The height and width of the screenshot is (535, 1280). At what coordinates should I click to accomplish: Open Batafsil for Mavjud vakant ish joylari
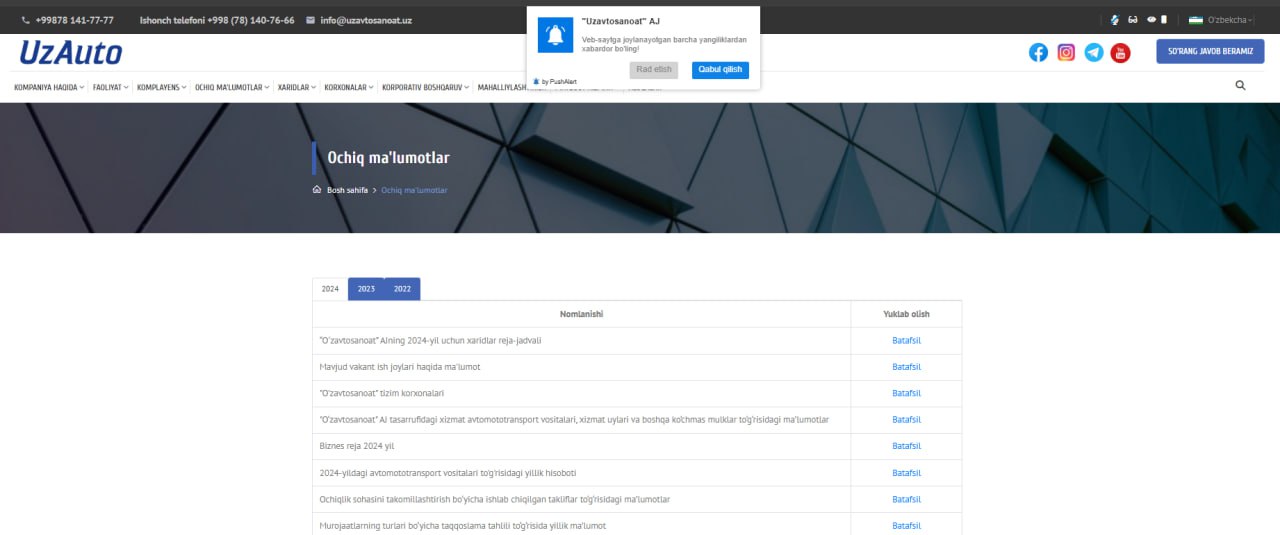[x=906, y=367]
